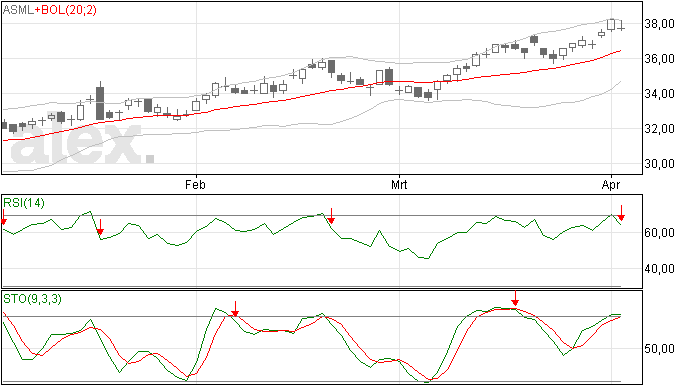The height and width of the screenshot is (387, 690).
Task: Click the Feb month label
Action: pyautogui.click(x=195, y=184)
